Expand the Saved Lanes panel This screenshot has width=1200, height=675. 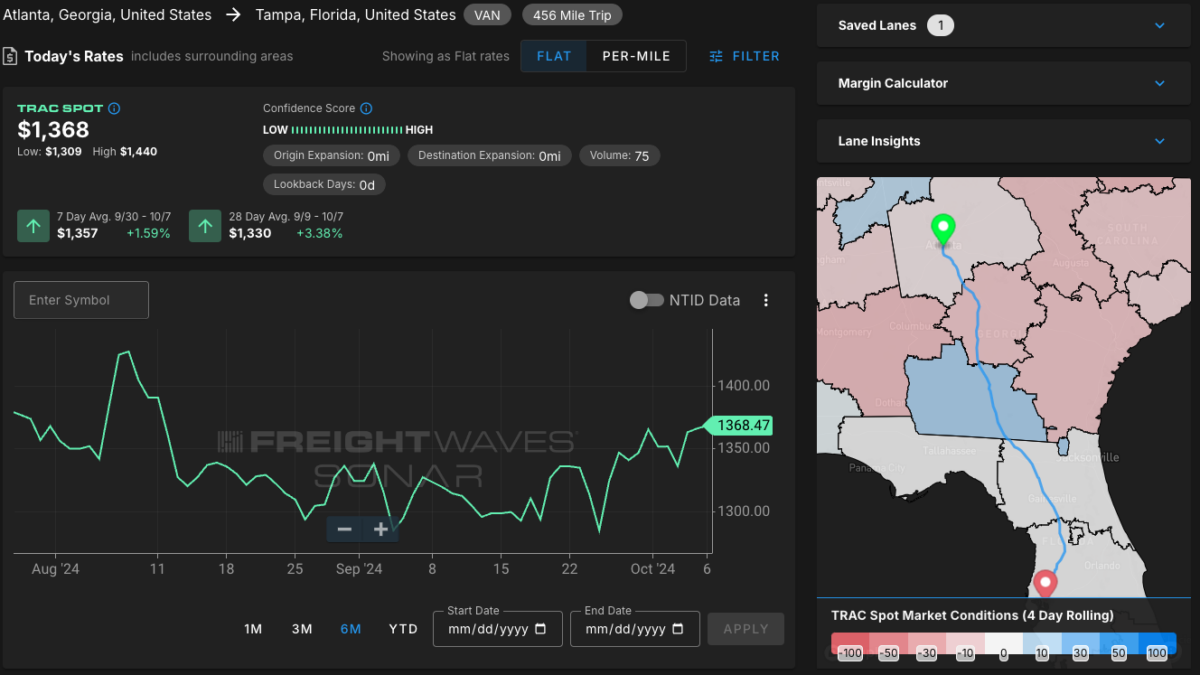click(x=1159, y=26)
